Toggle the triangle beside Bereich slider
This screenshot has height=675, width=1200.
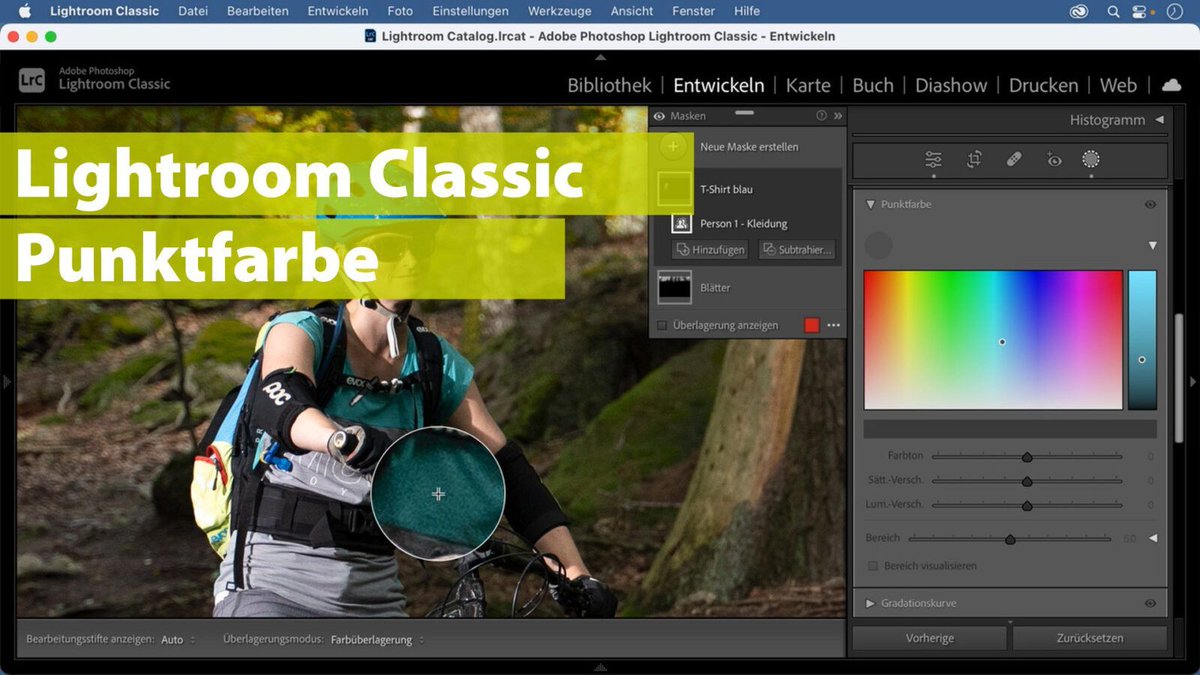1152,538
